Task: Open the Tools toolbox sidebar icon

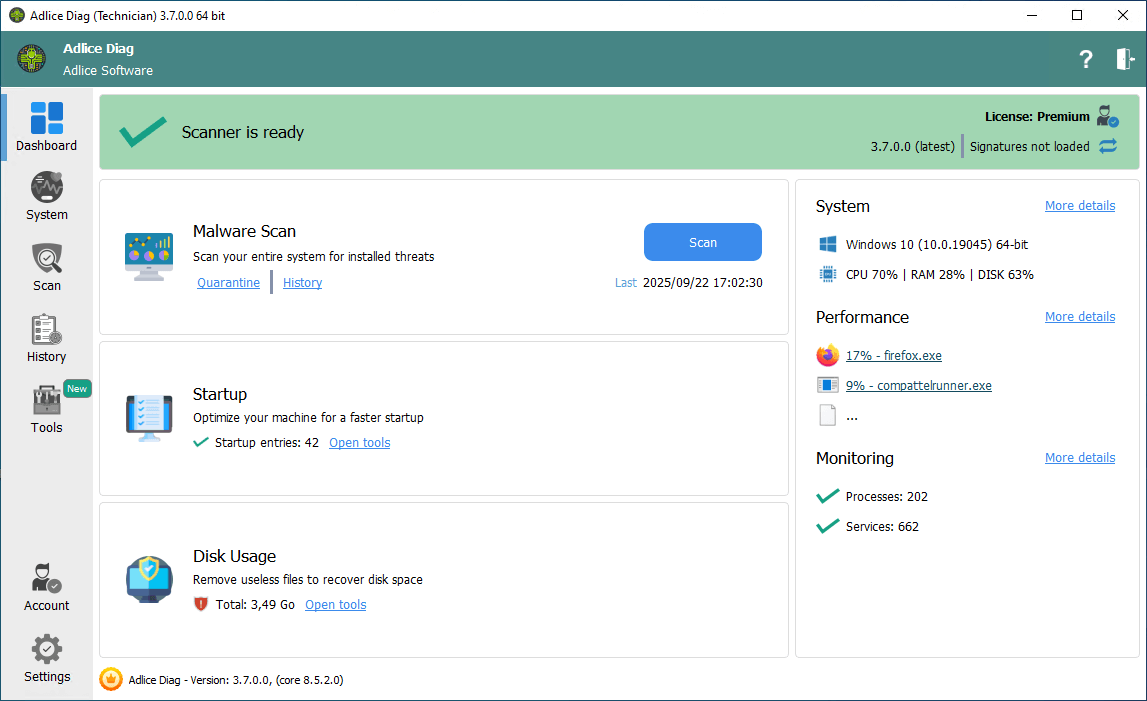Action: tap(46, 401)
